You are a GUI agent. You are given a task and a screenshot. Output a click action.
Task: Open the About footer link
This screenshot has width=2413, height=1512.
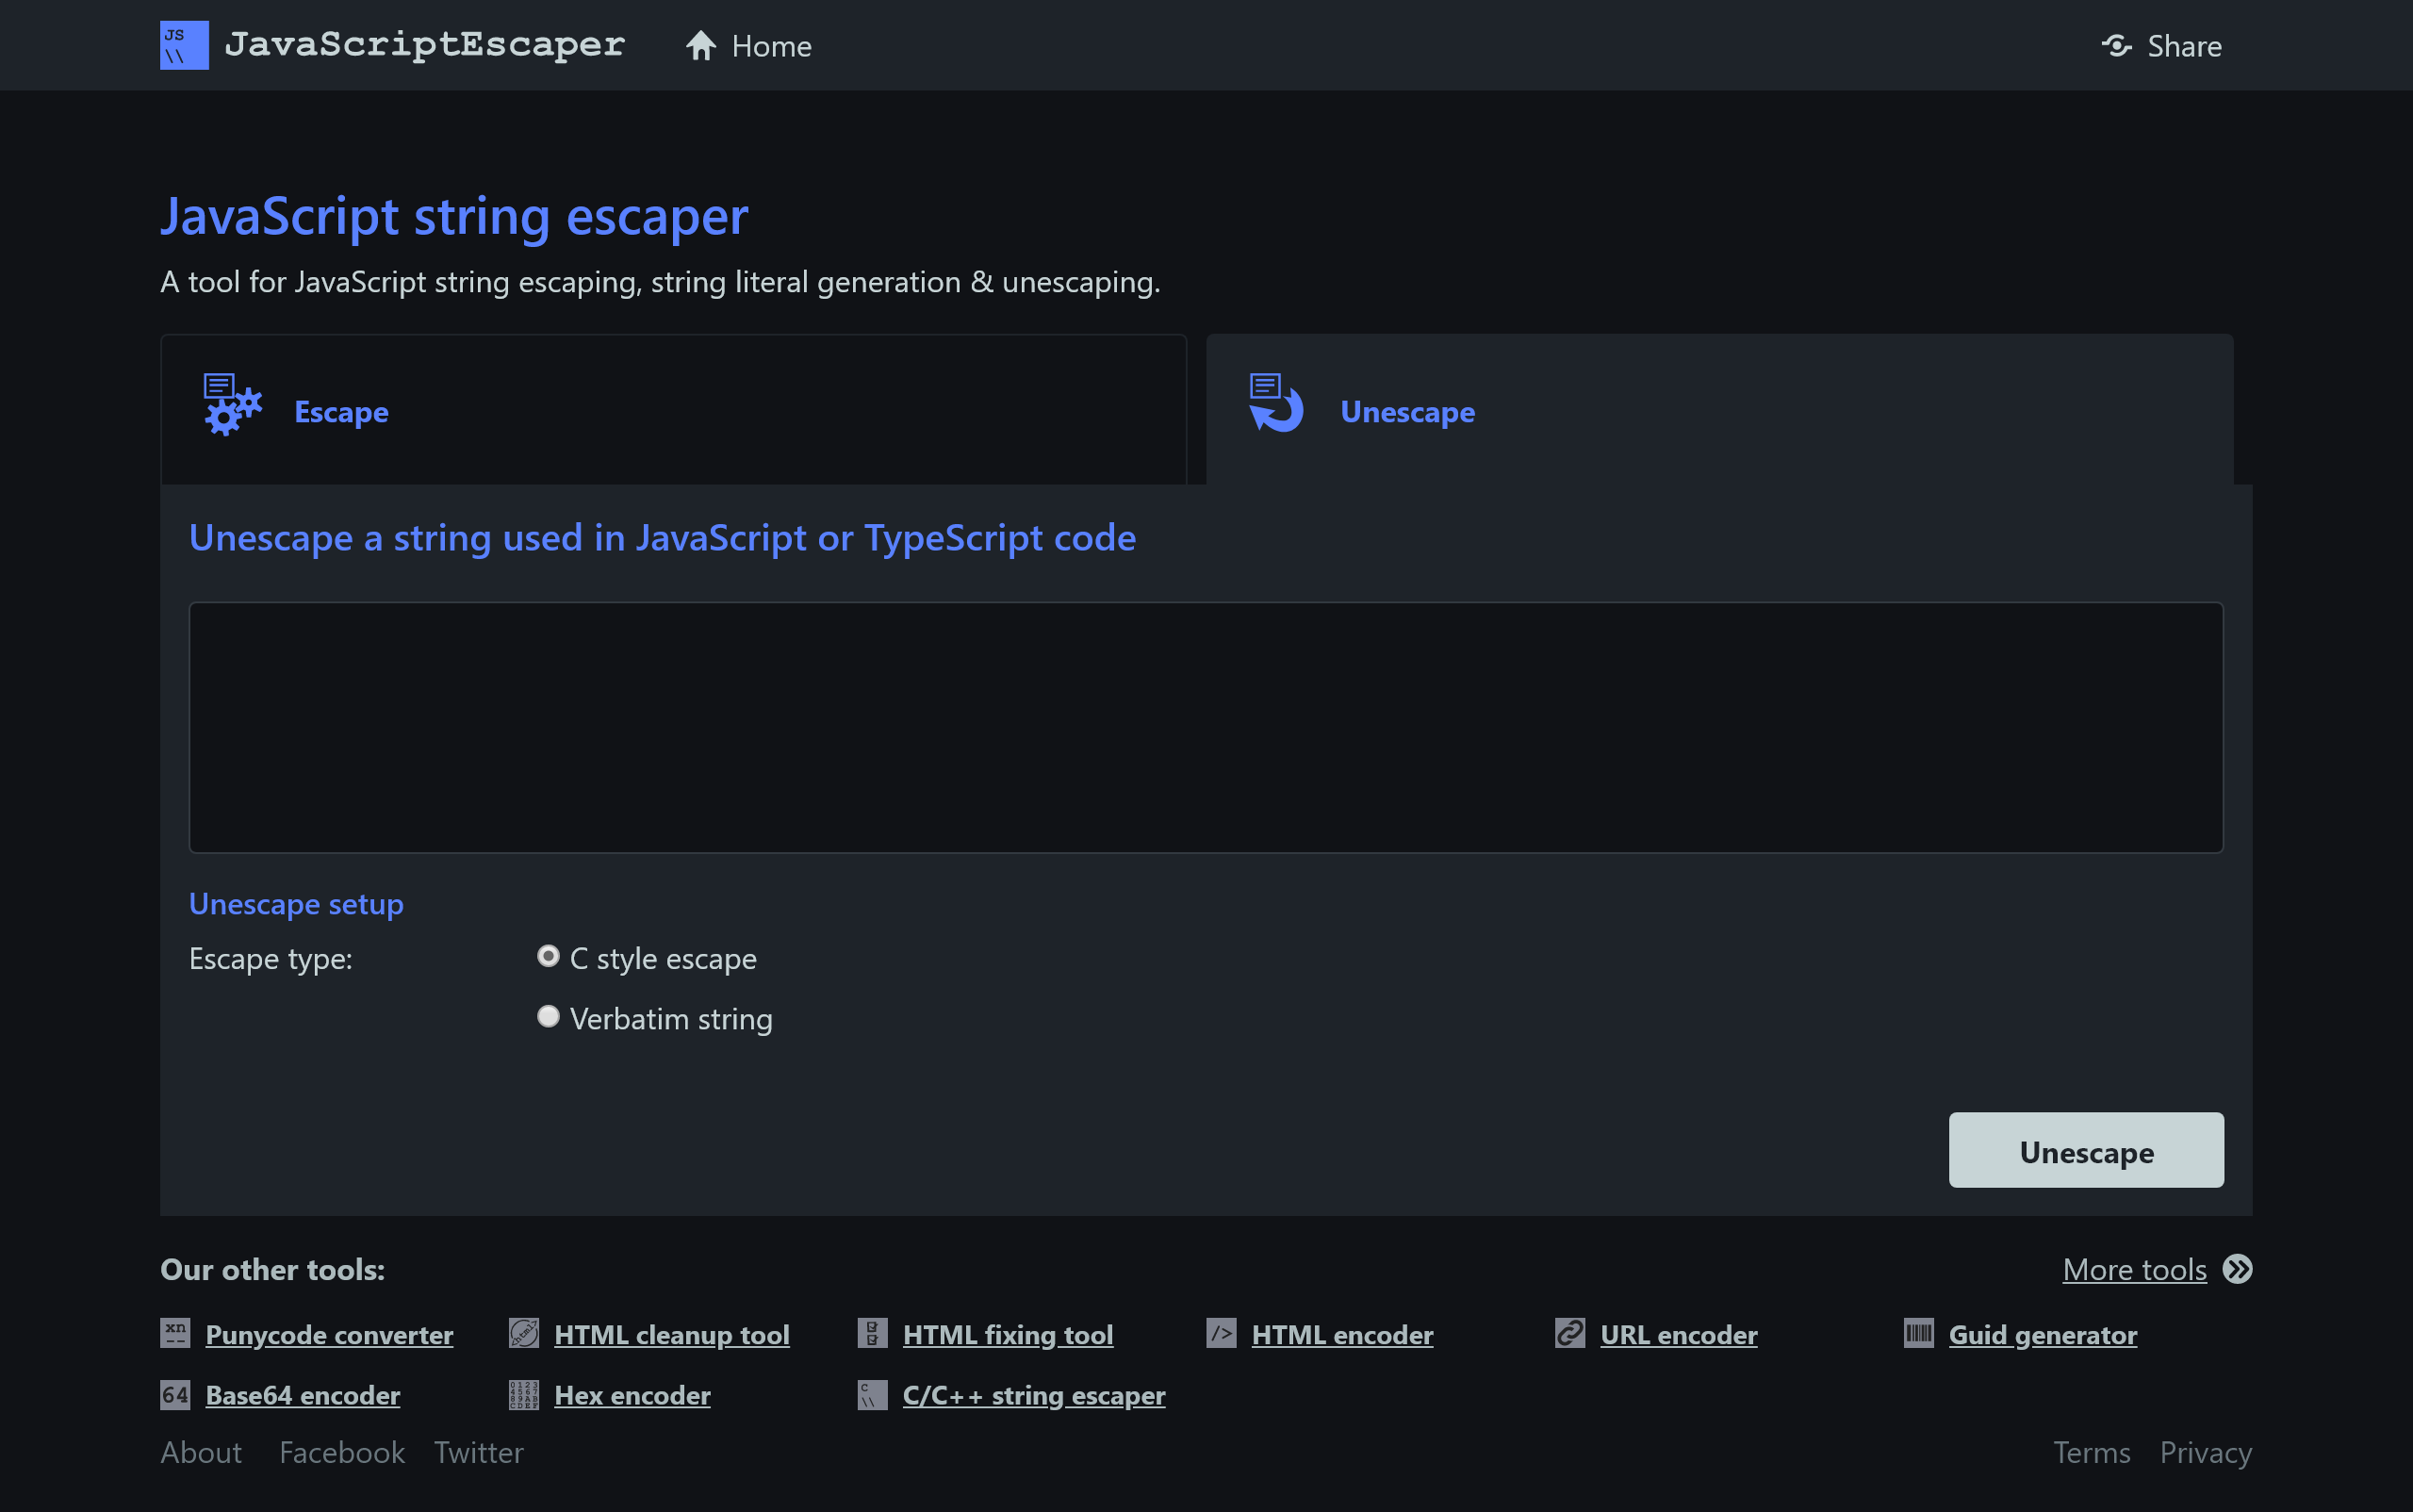201,1452
